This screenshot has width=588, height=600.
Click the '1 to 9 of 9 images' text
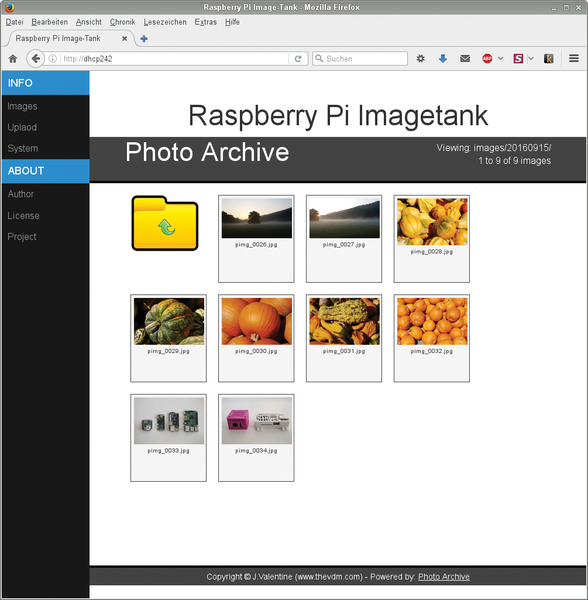[515, 161]
